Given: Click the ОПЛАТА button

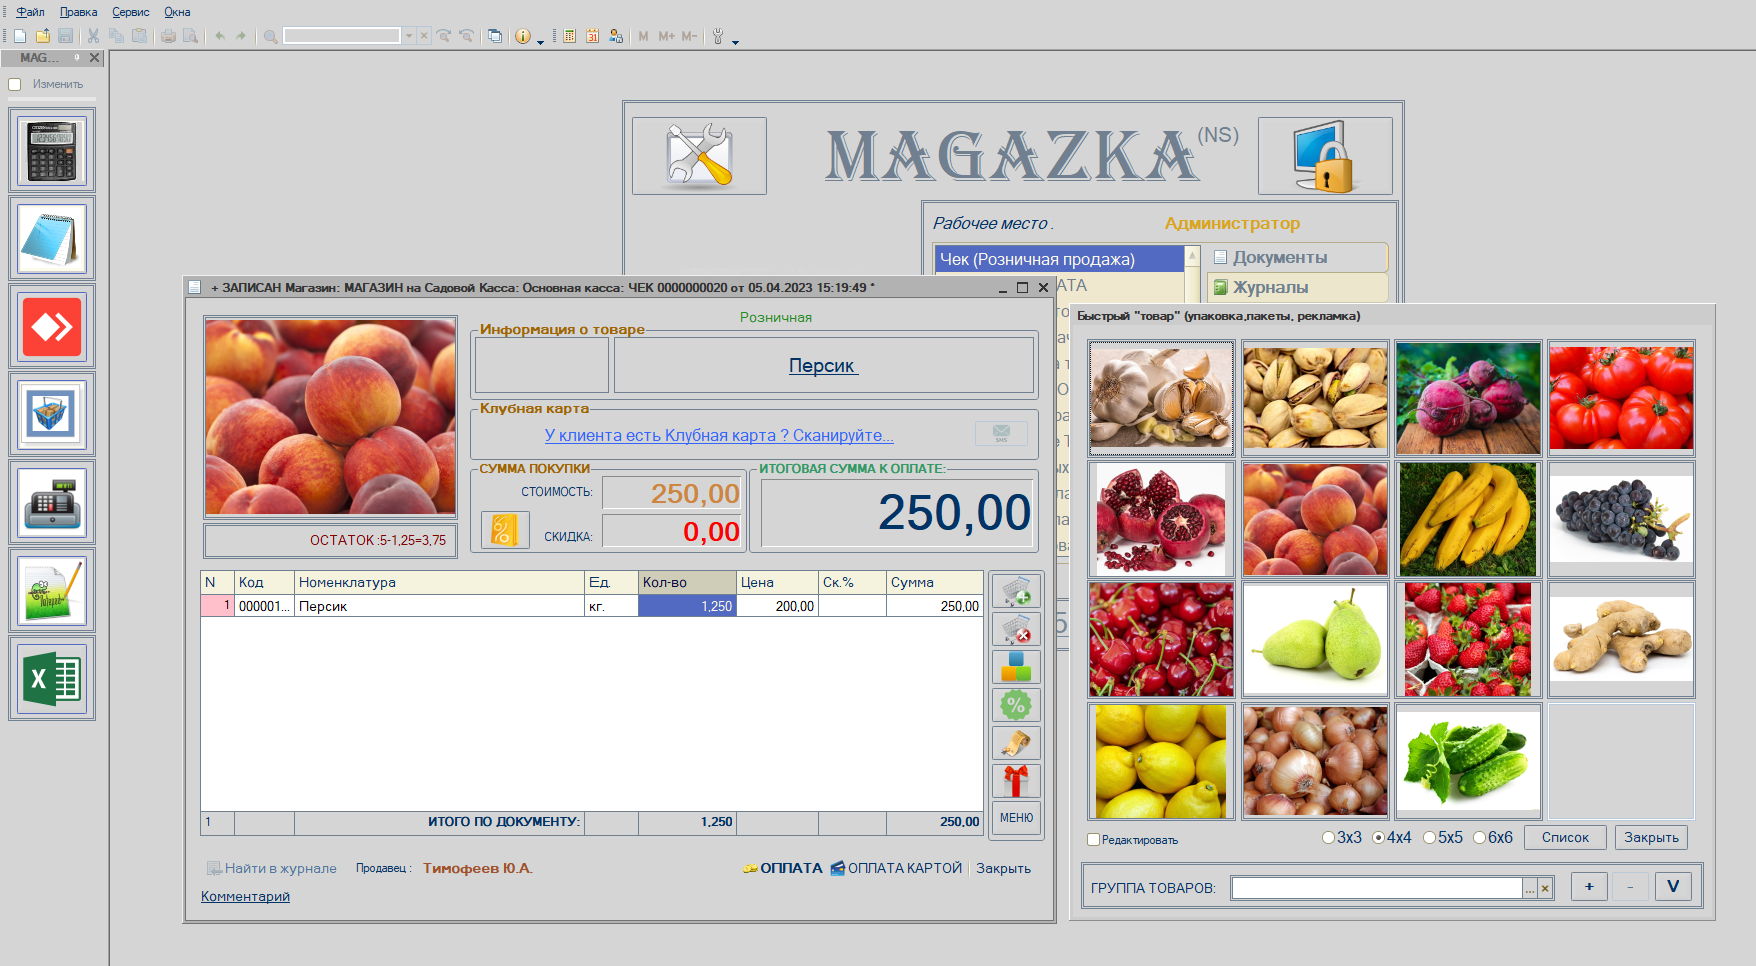Looking at the screenshot, I should point(783,868).
